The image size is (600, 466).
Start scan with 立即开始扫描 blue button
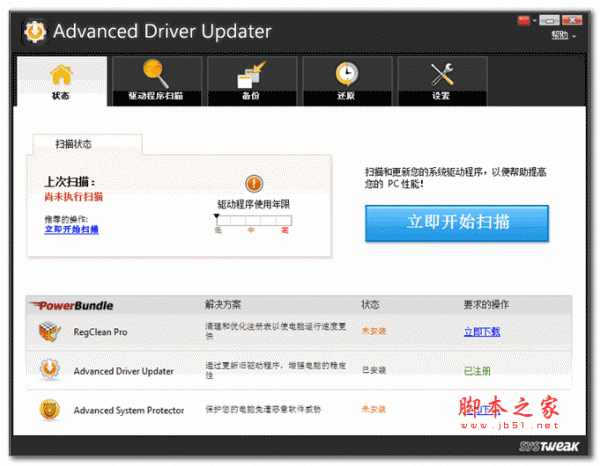(457, 223)
